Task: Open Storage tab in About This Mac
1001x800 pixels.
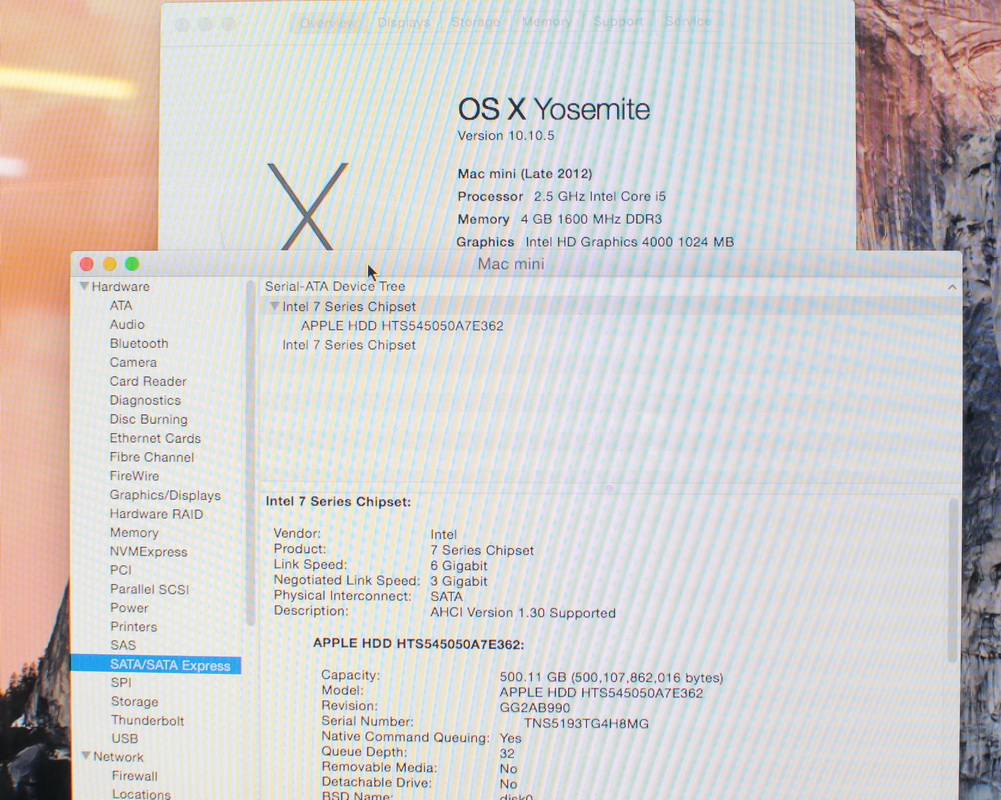Action: (x=476, y=22)
